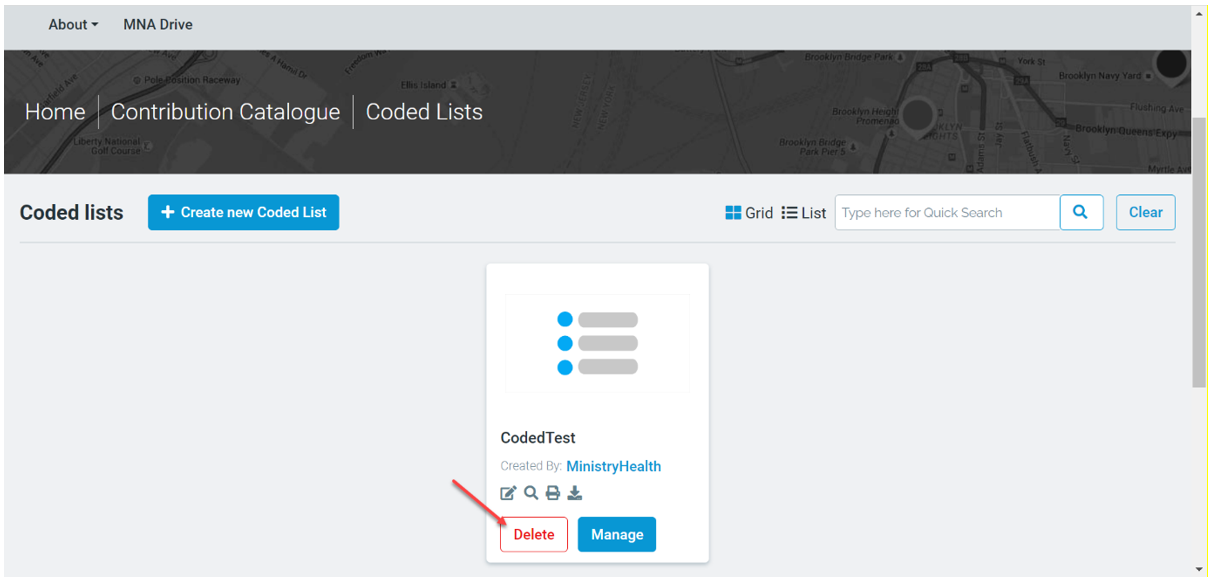Screen dimensions: 1215x584
Task: Switch to Grid view
Action: [749, 213]
